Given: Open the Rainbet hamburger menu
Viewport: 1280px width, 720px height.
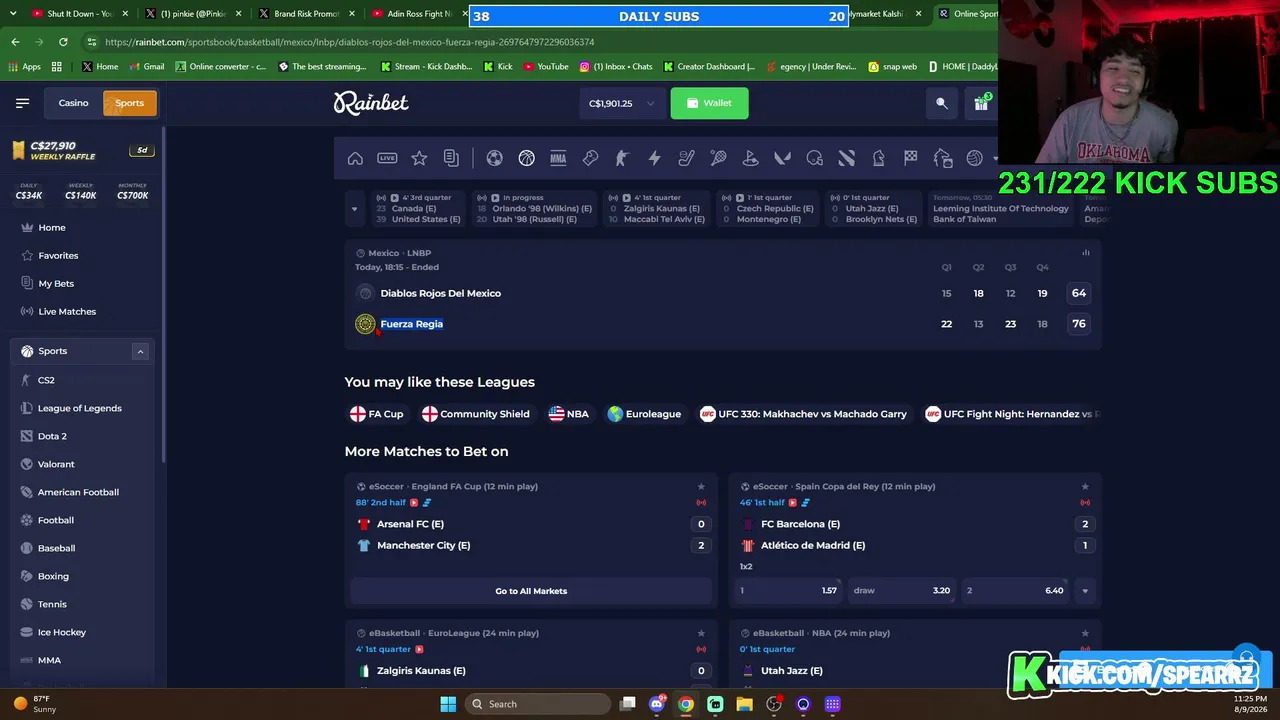Looking at the screenshot, I should (22, 103).
